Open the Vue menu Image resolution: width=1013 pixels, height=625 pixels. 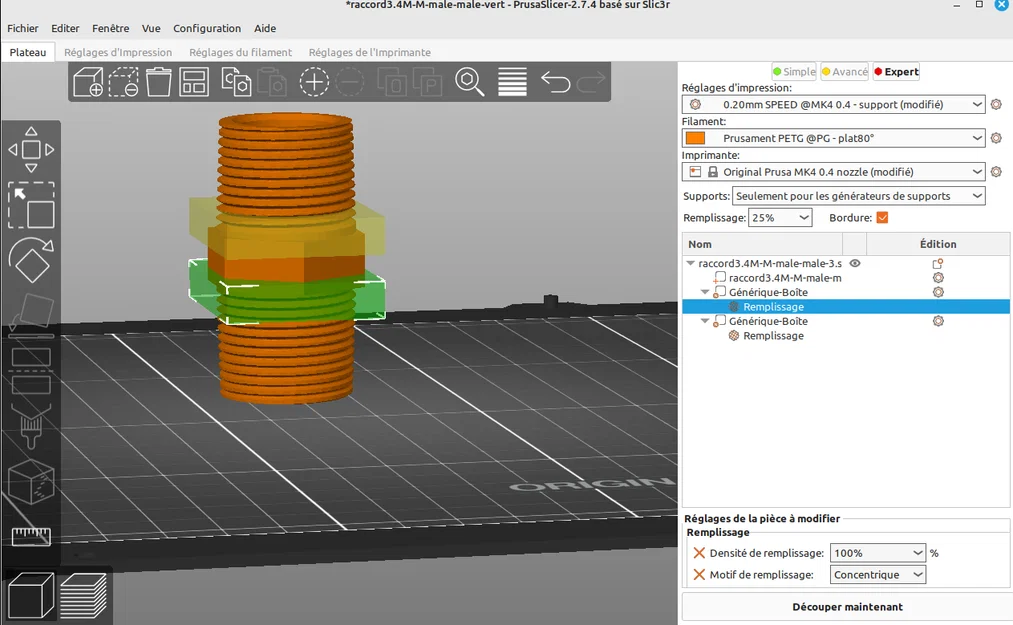(x=151, y=28)
